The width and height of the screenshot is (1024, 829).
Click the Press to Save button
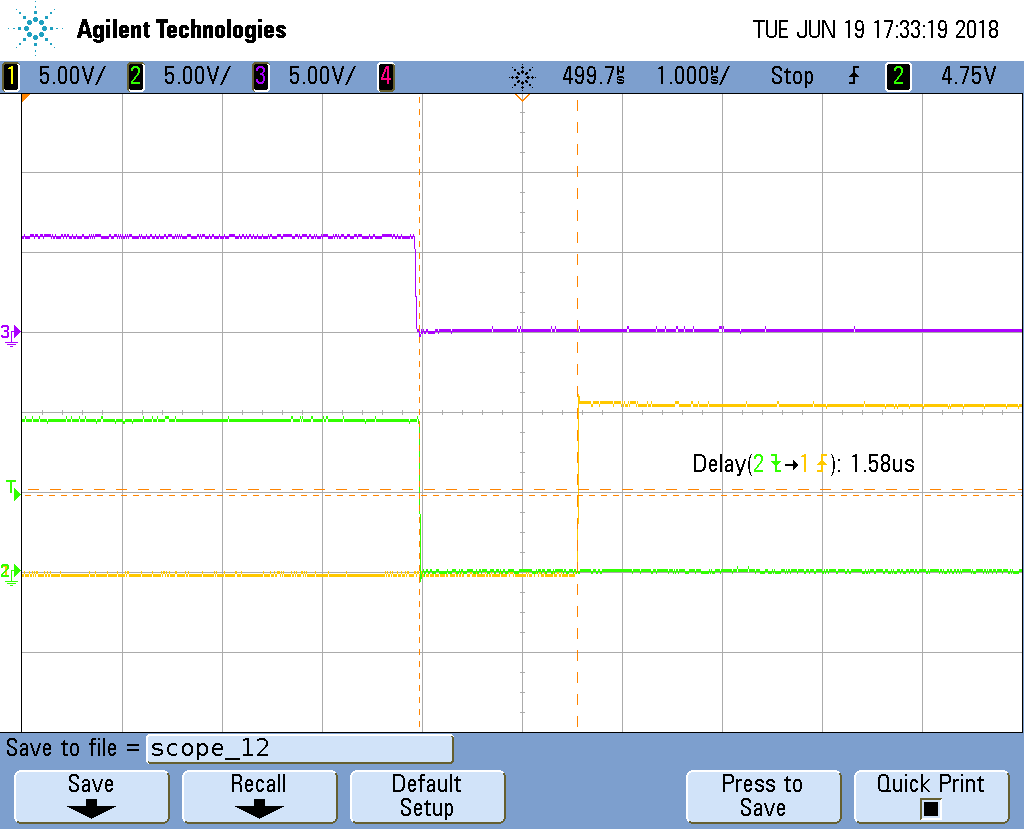tap(763, 796)
